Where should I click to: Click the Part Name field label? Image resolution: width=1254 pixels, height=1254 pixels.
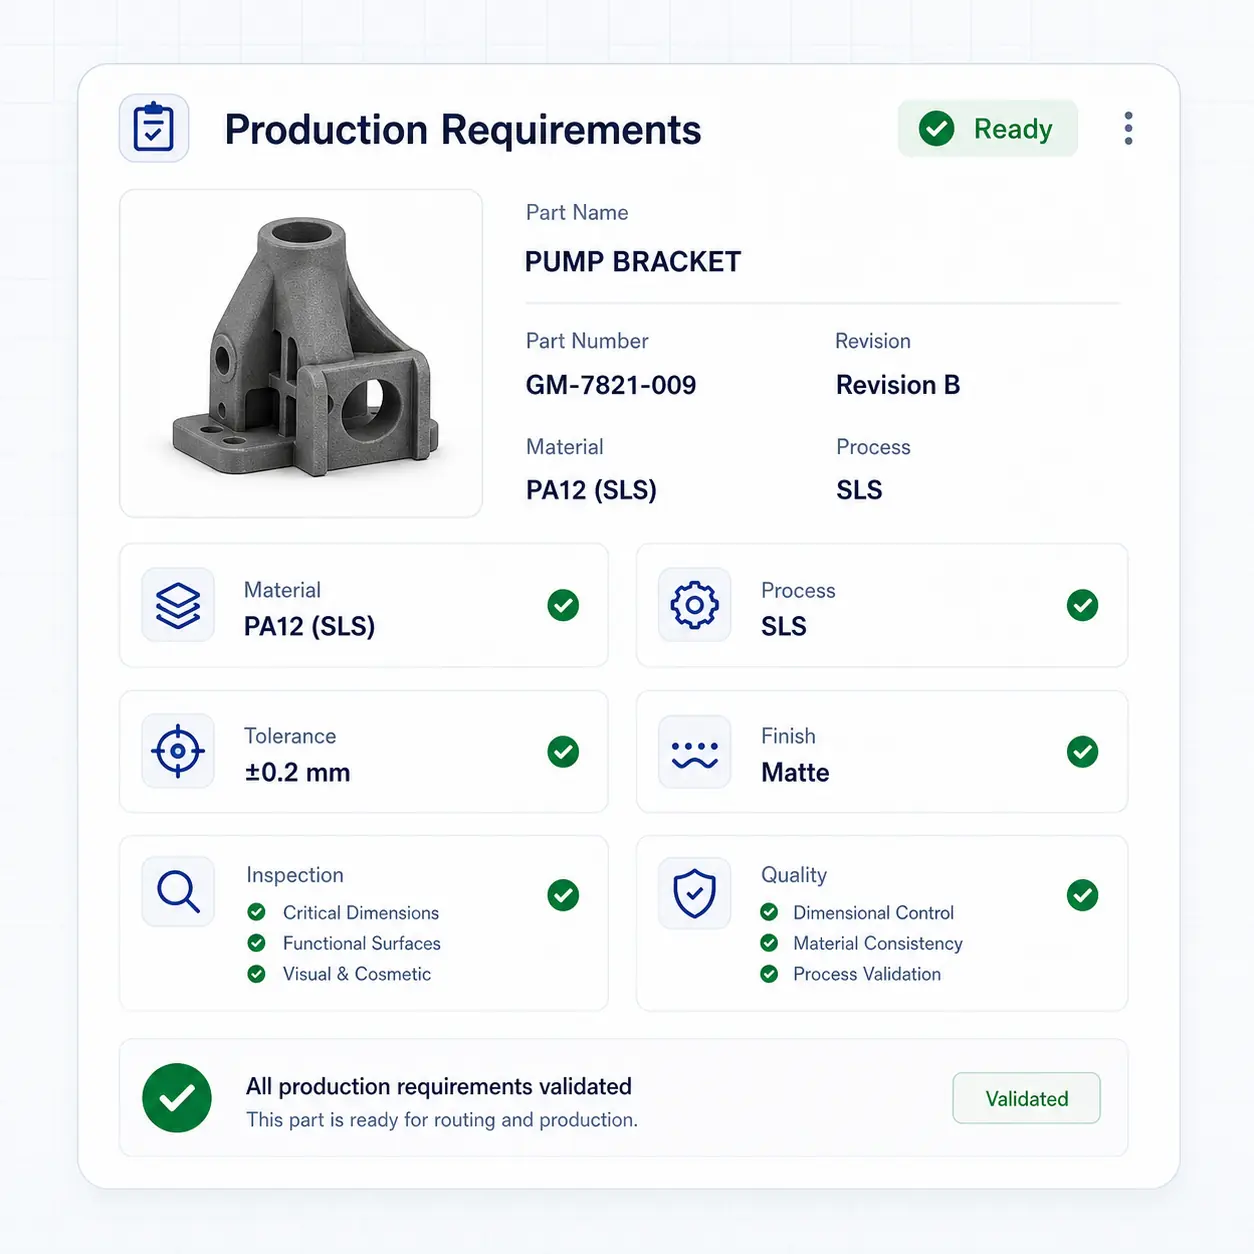click(577, 213)
